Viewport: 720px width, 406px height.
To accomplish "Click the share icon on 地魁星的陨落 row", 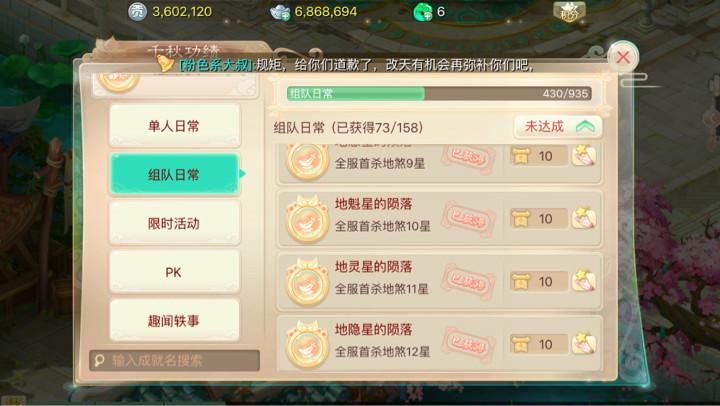I will coord(584,218).
